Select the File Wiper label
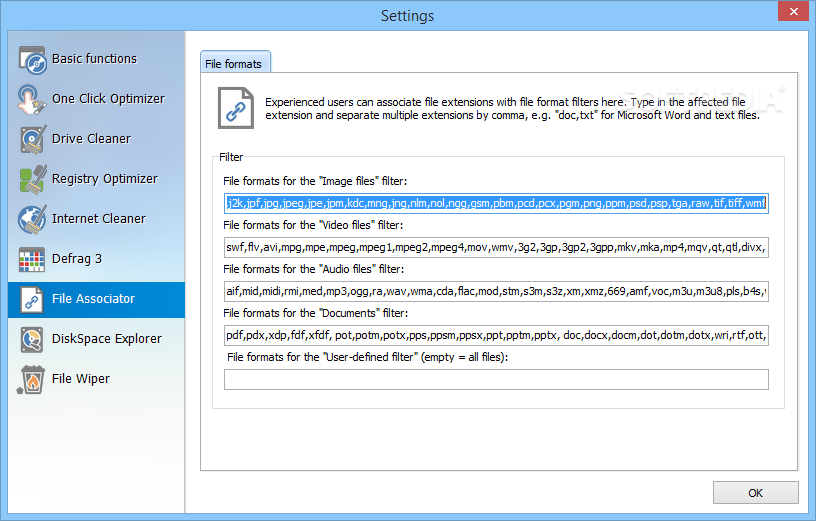This screenshot has width=816, height=521. pos(81,379)
